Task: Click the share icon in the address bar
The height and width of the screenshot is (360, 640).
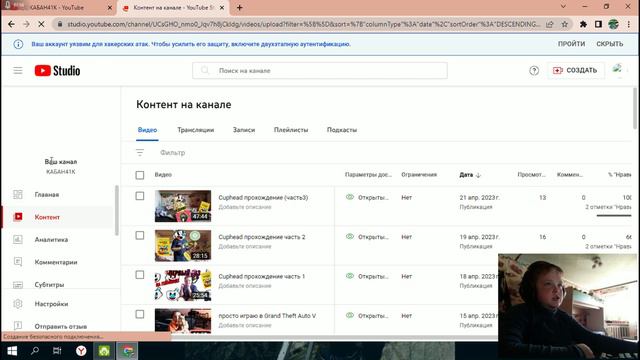Action: click(x=550, y=24)
